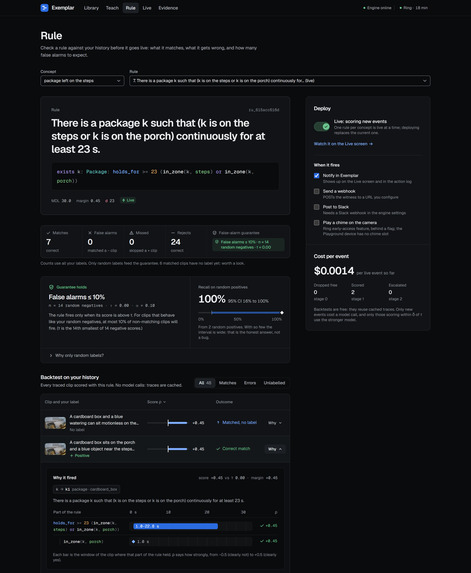The image size is (471, 573).
Task: Click the Scored stage 1 value
Action: (x=353, y=292)
